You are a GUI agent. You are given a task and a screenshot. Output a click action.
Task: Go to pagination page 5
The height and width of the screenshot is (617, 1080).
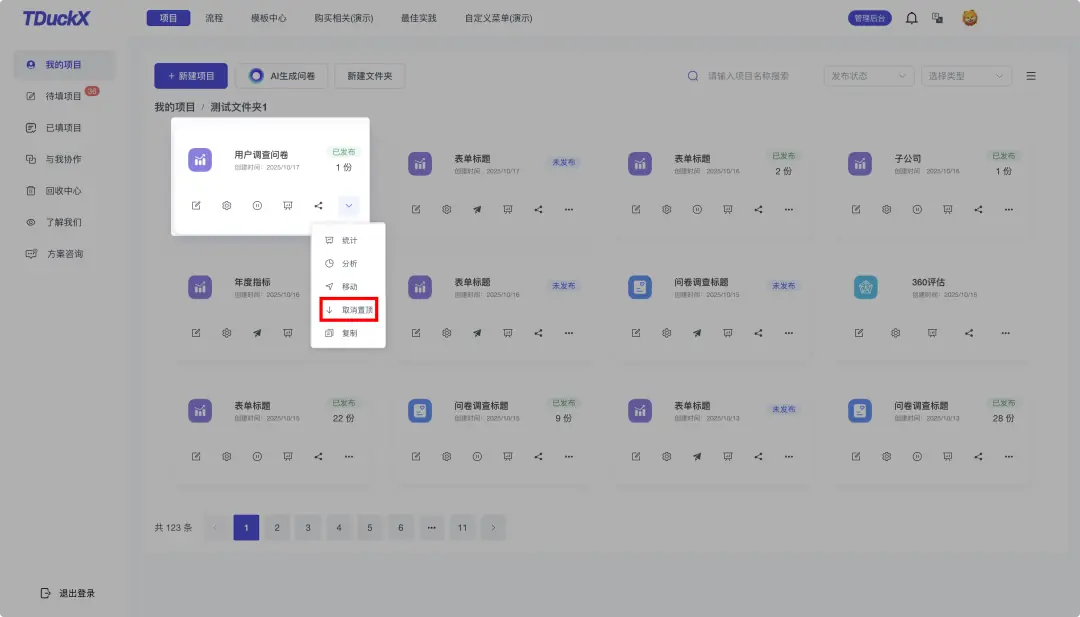[x=370, y=527]
